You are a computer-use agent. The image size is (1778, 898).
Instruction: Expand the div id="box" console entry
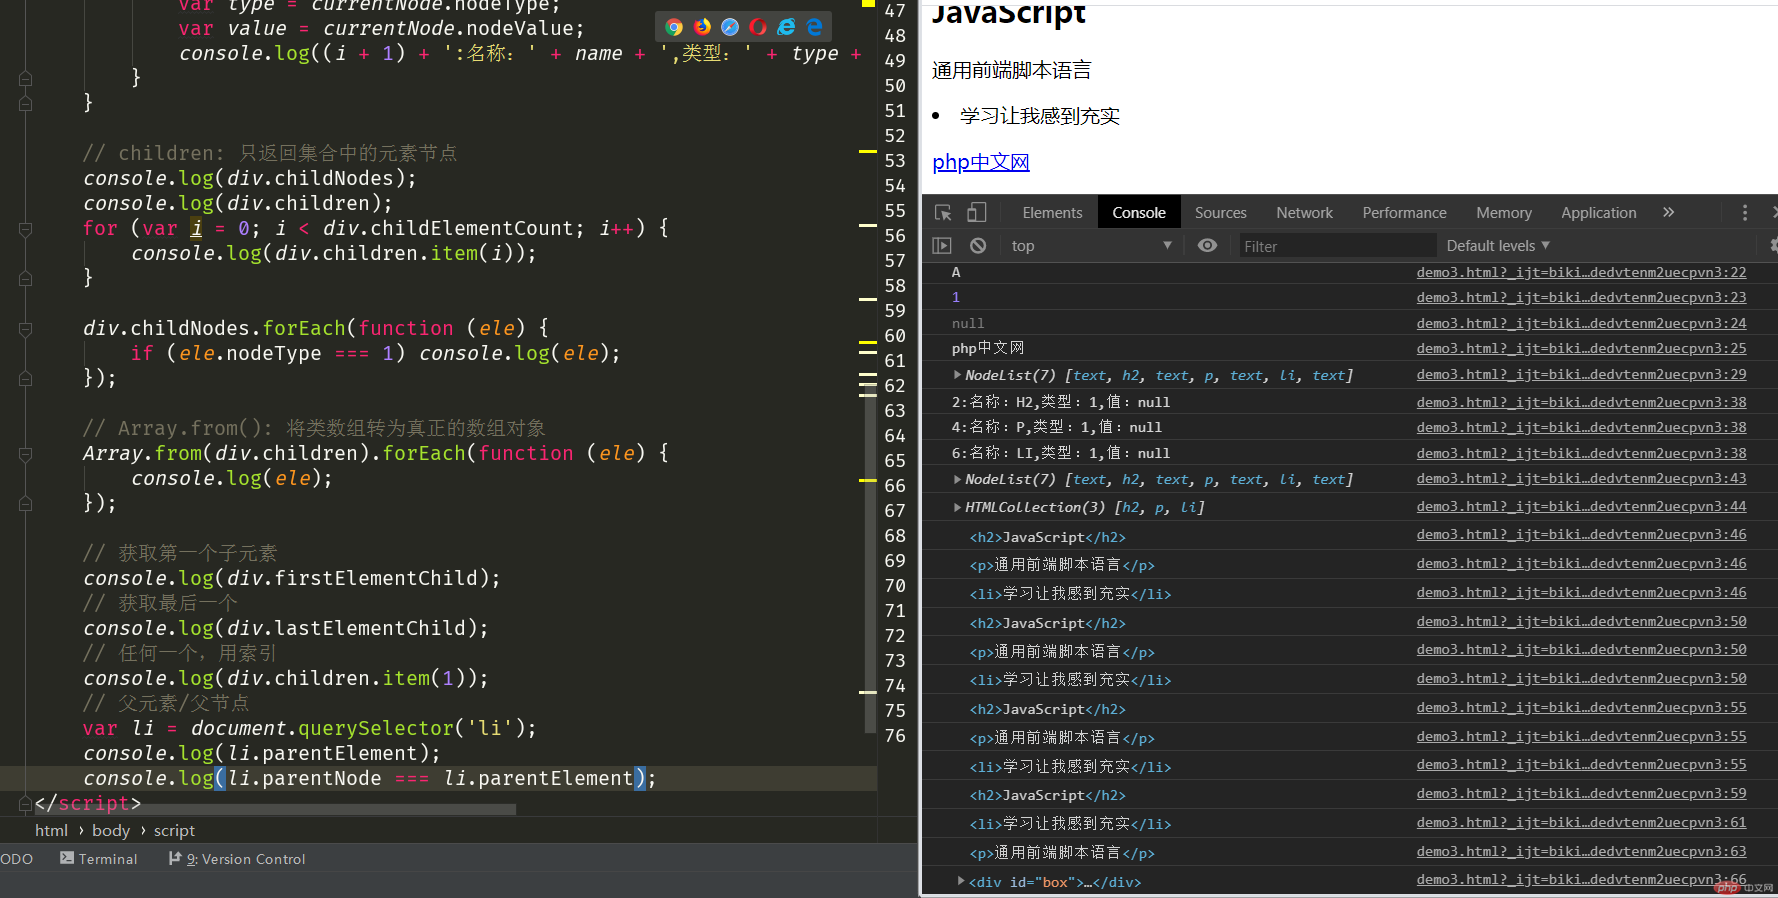click(961, 881)
